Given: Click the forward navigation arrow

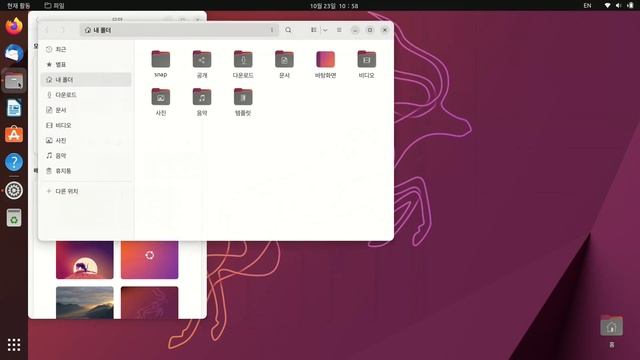Looking at the screenshot, I should pos(62,30).
